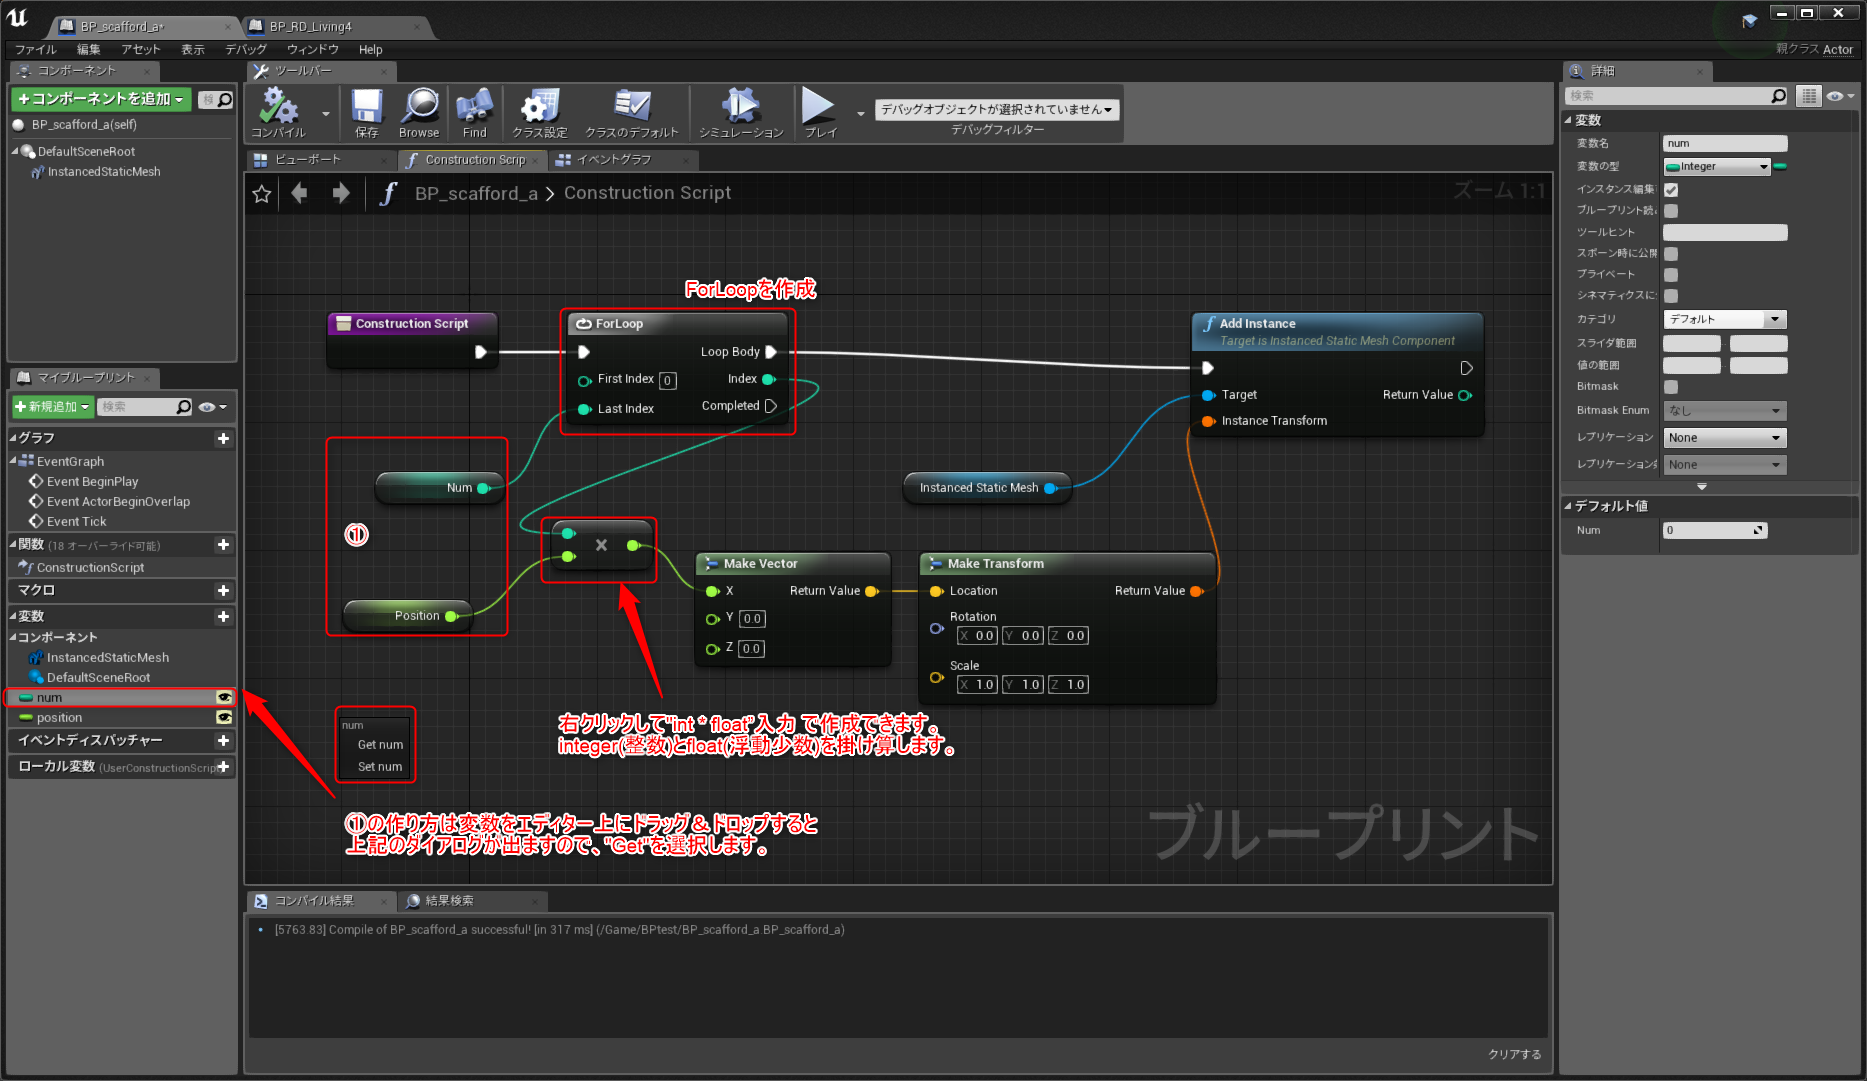Enable ブループリント読み取り専用 checkbox
1867x1081 pixels.
coord(1671,211)
